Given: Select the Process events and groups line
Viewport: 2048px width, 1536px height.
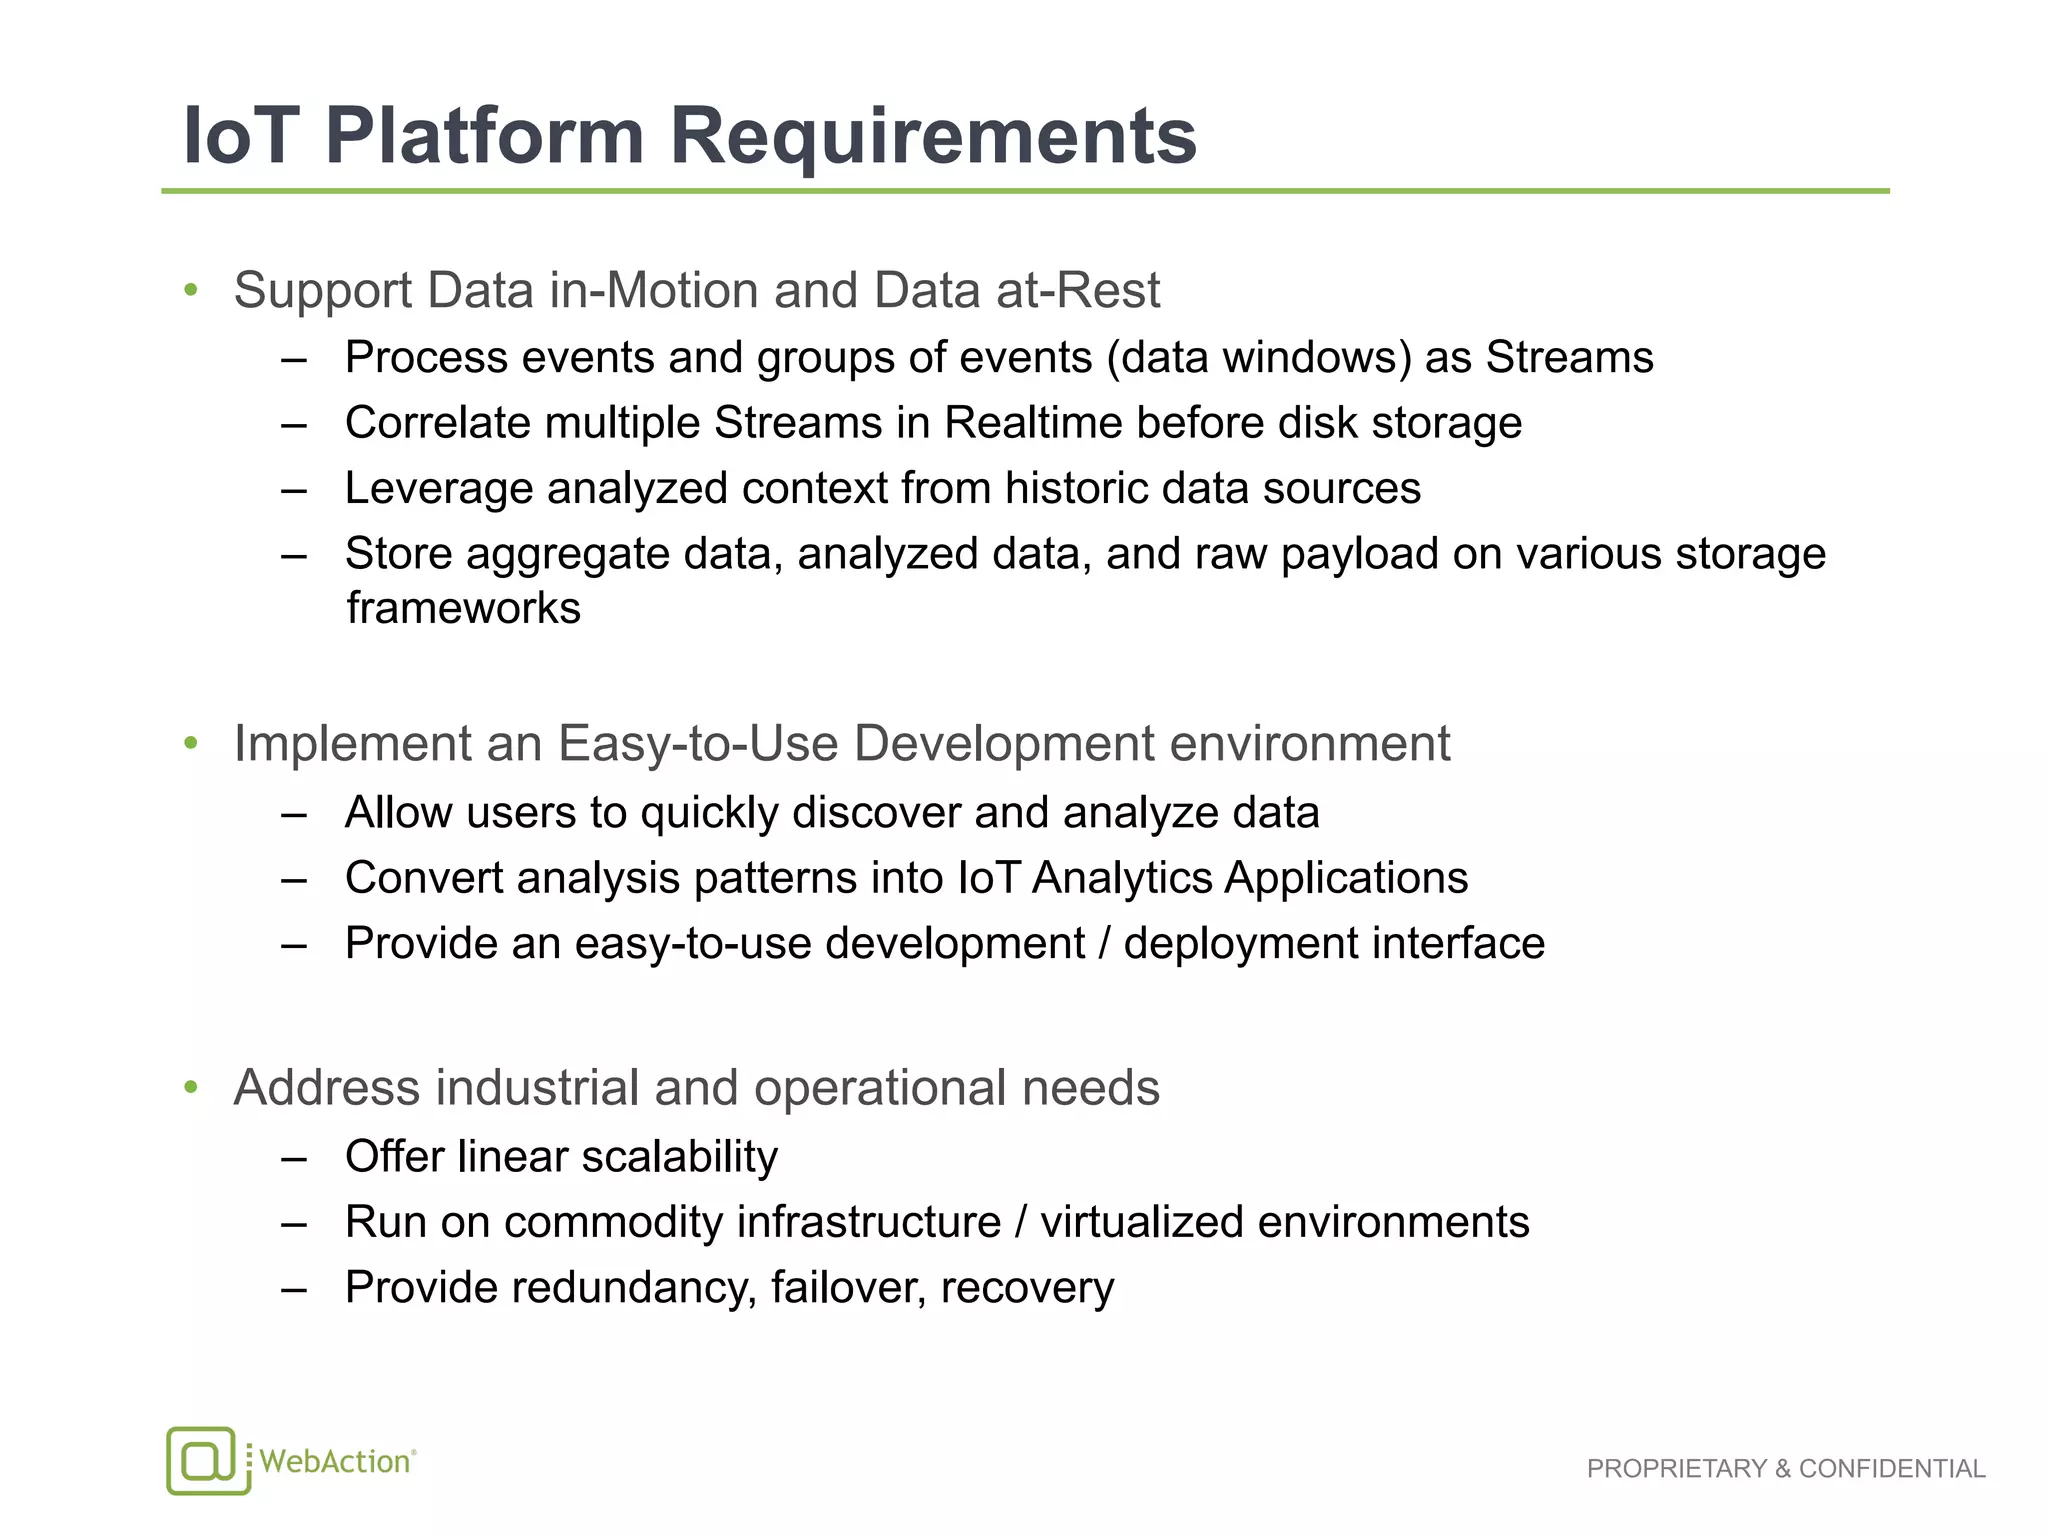Looking at the screenshot, I should coord(998,358).
